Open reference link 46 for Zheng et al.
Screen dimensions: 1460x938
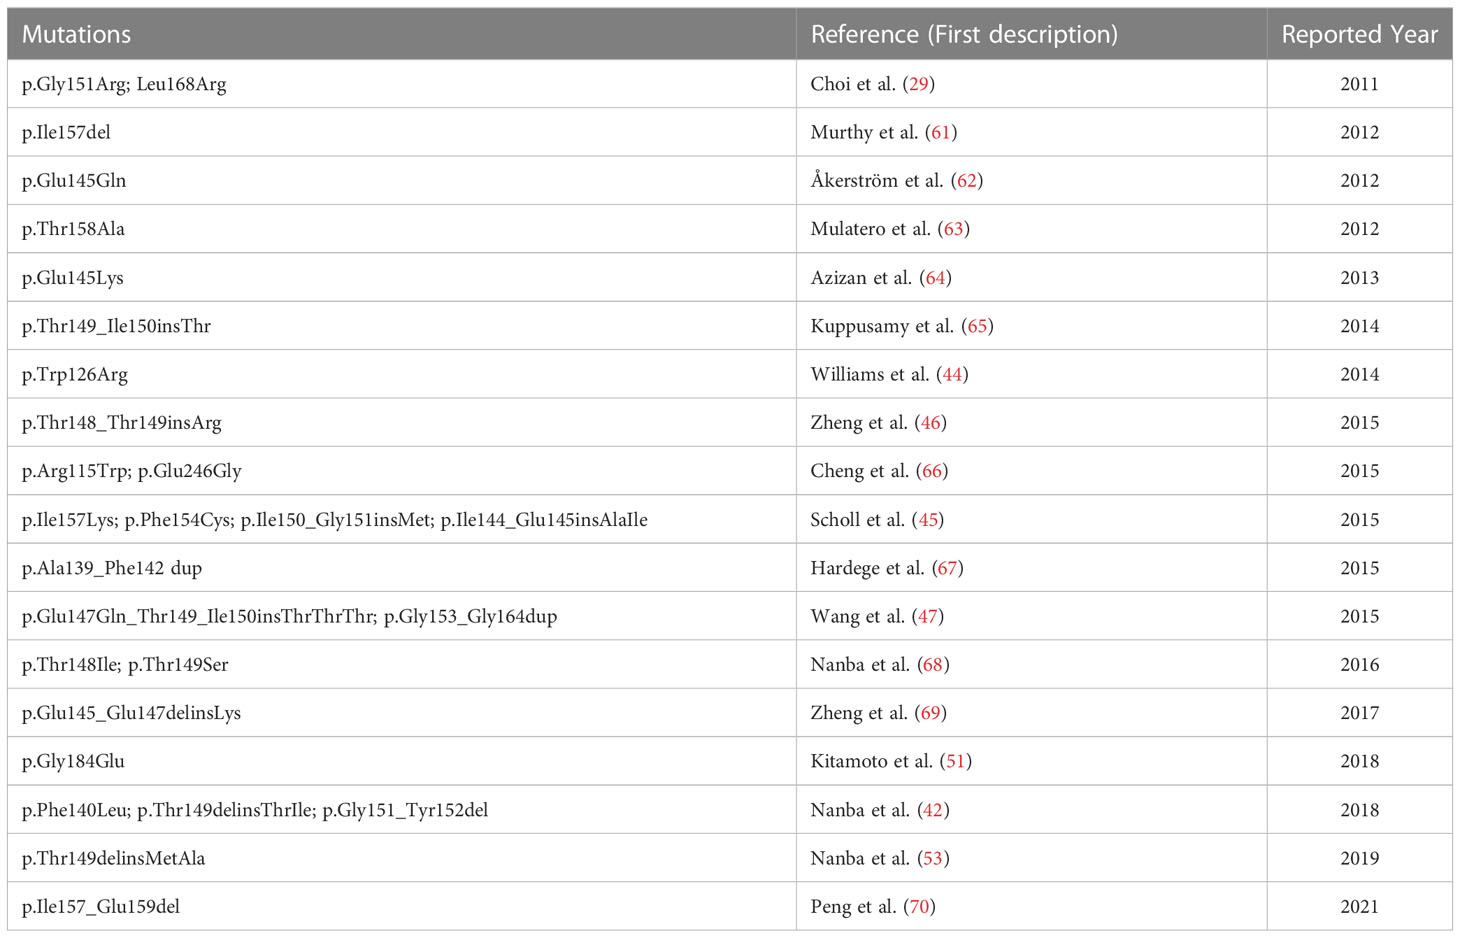tap(931, 423)
